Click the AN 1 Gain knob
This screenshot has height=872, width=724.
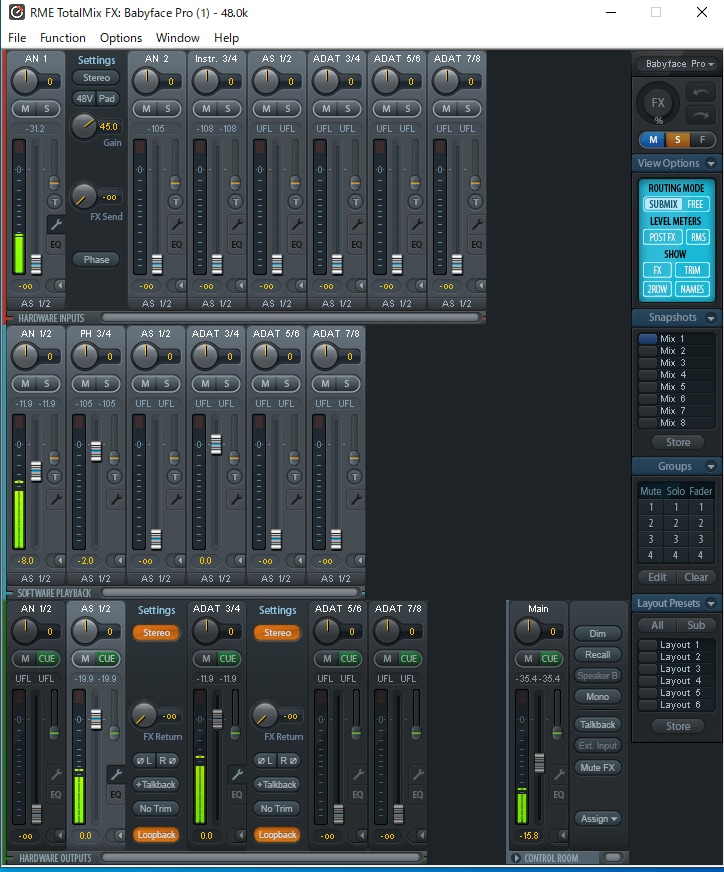click(x=83, y=126)
